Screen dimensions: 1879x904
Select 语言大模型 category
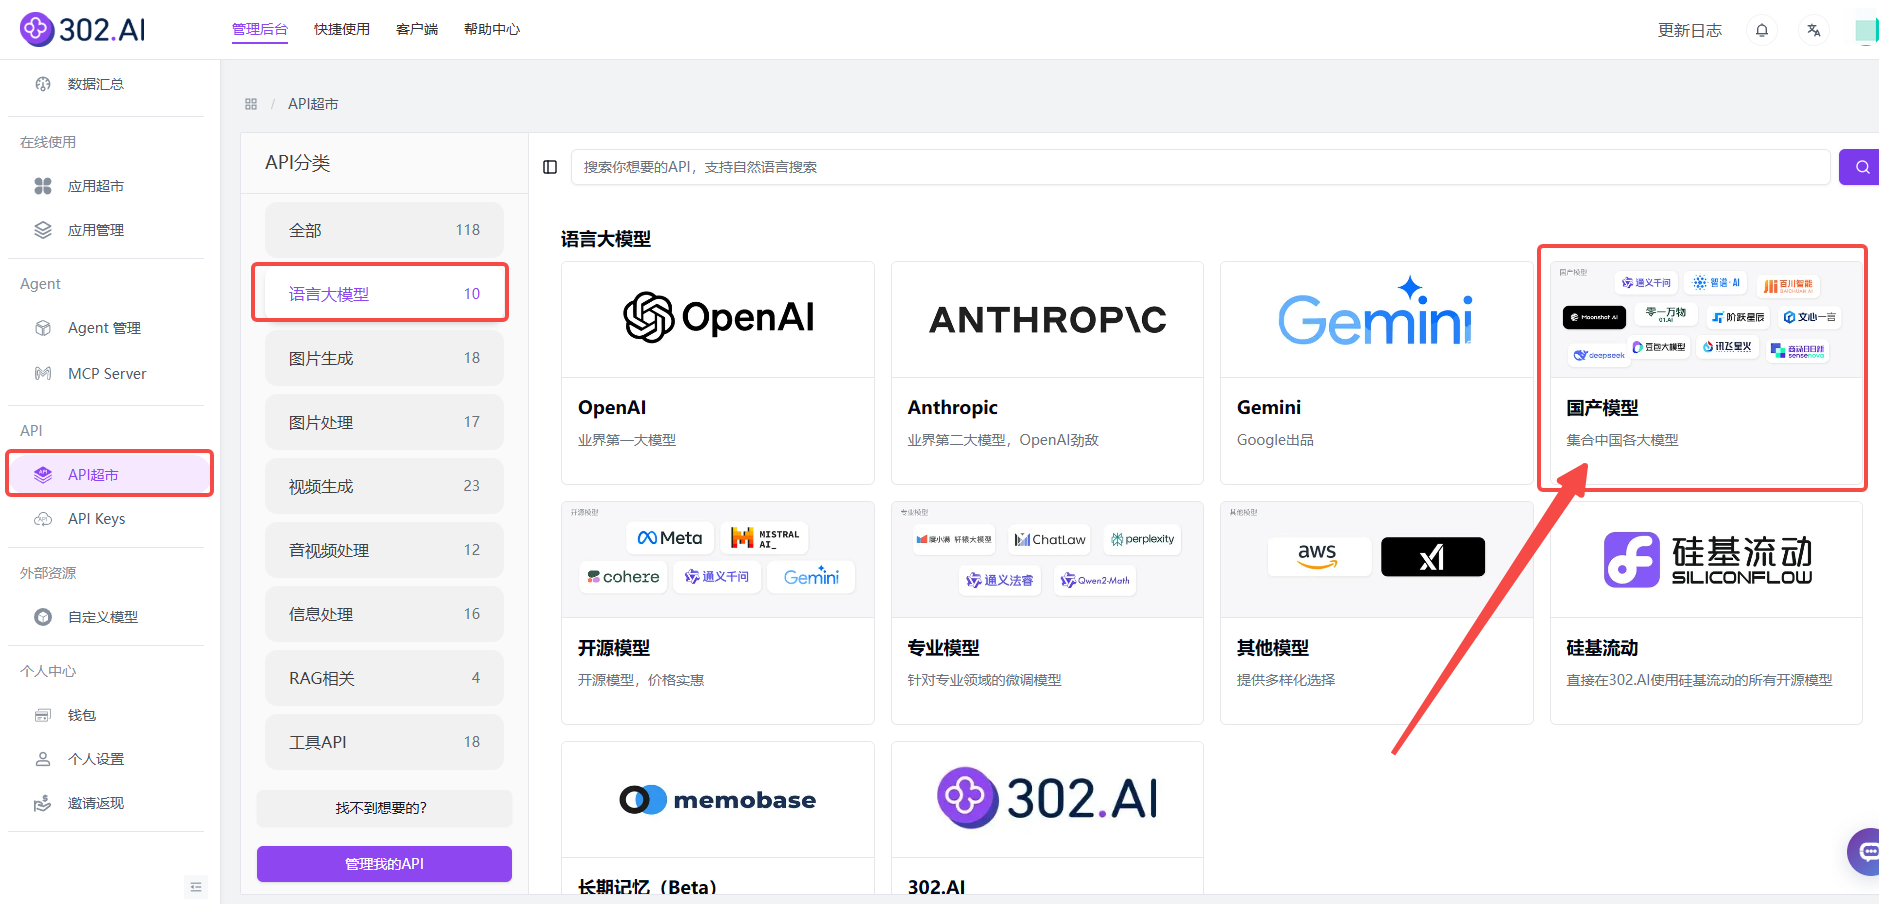384,294
